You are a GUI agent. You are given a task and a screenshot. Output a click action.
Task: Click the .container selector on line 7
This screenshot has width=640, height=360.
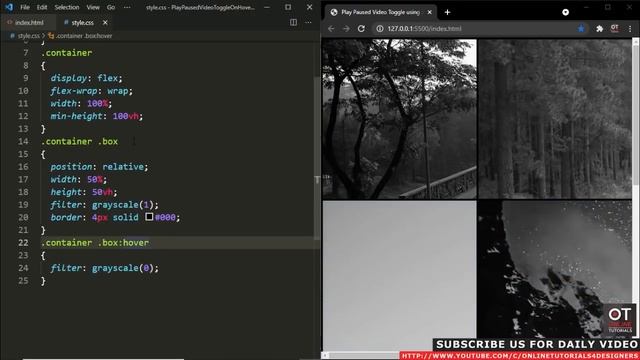pyautogui.click(x=67, y=53)
